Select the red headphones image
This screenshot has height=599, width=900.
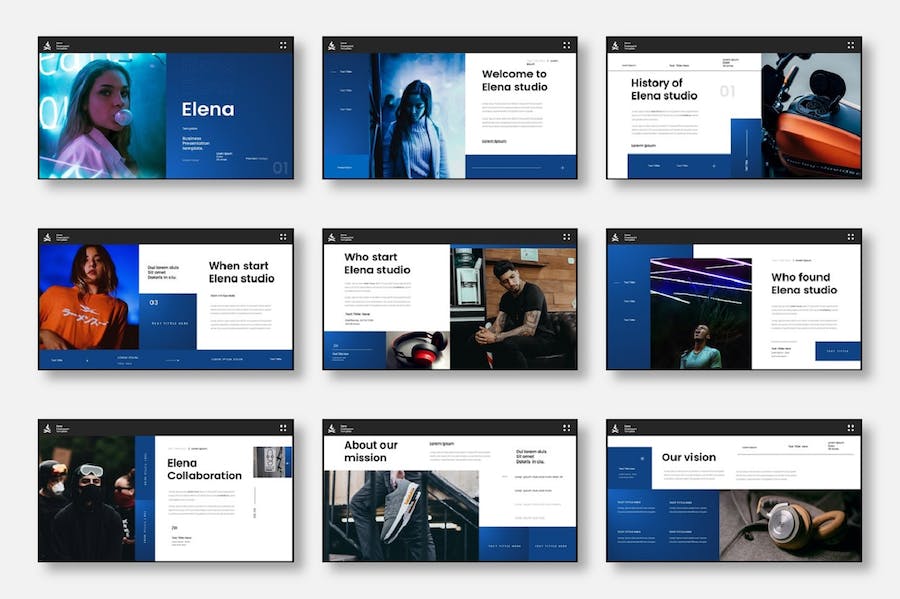click(418, 350)
